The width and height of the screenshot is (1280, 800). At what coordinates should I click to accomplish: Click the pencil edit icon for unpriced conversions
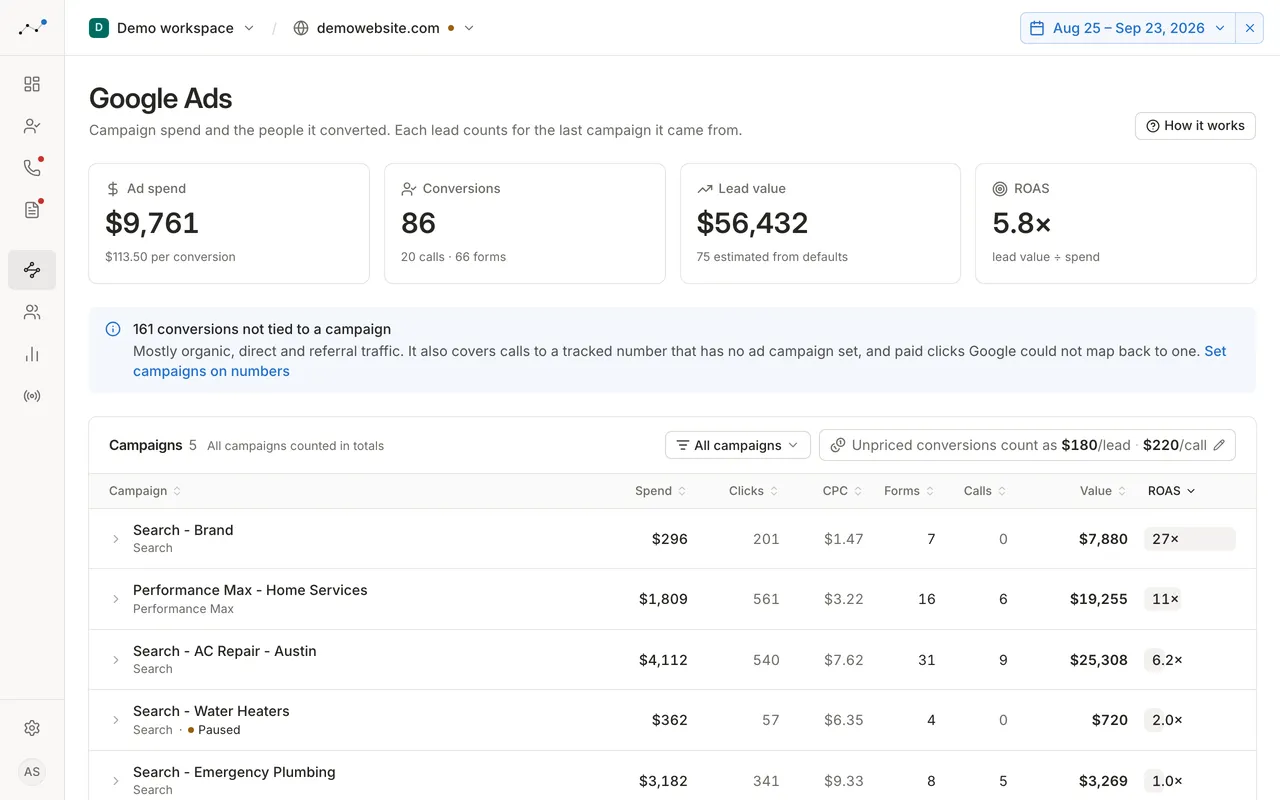[x=1219, y=445]
